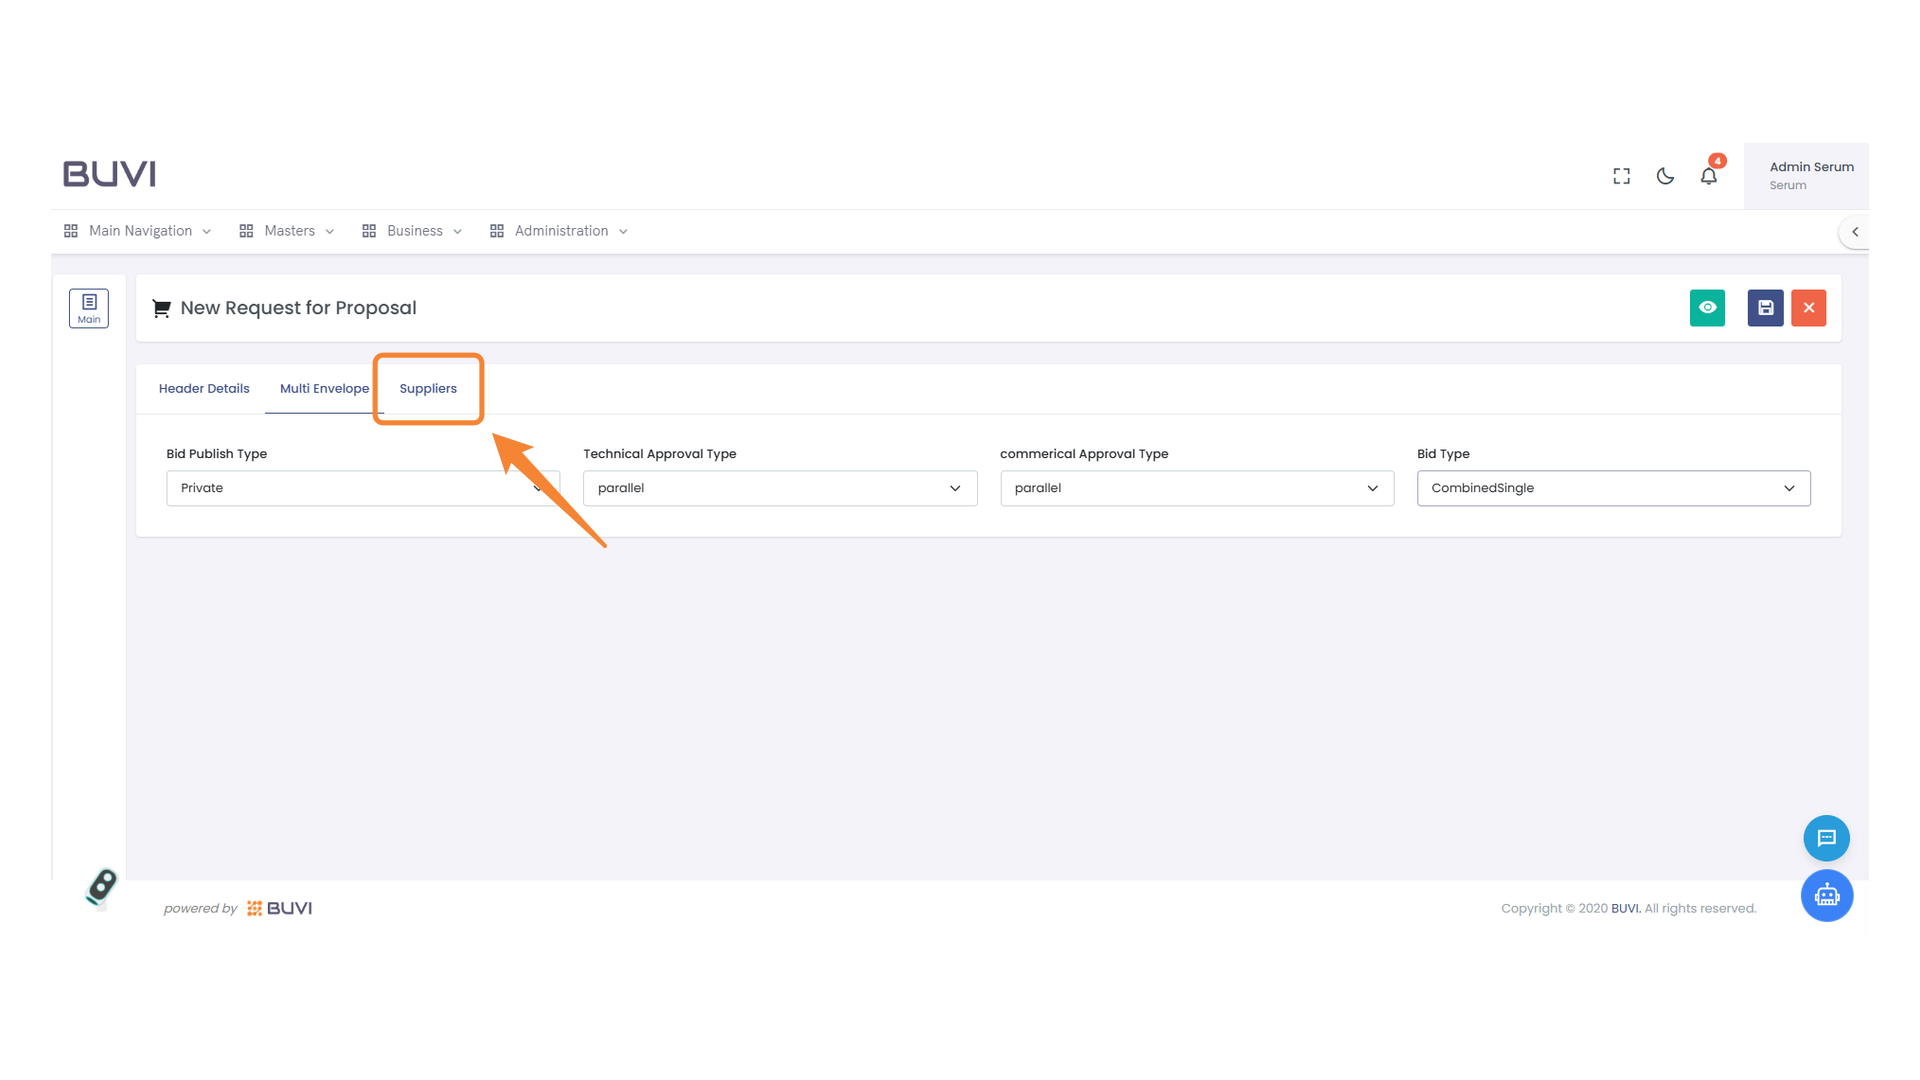Open the commerical Approval Type combo box

[x=1197, y=488]
